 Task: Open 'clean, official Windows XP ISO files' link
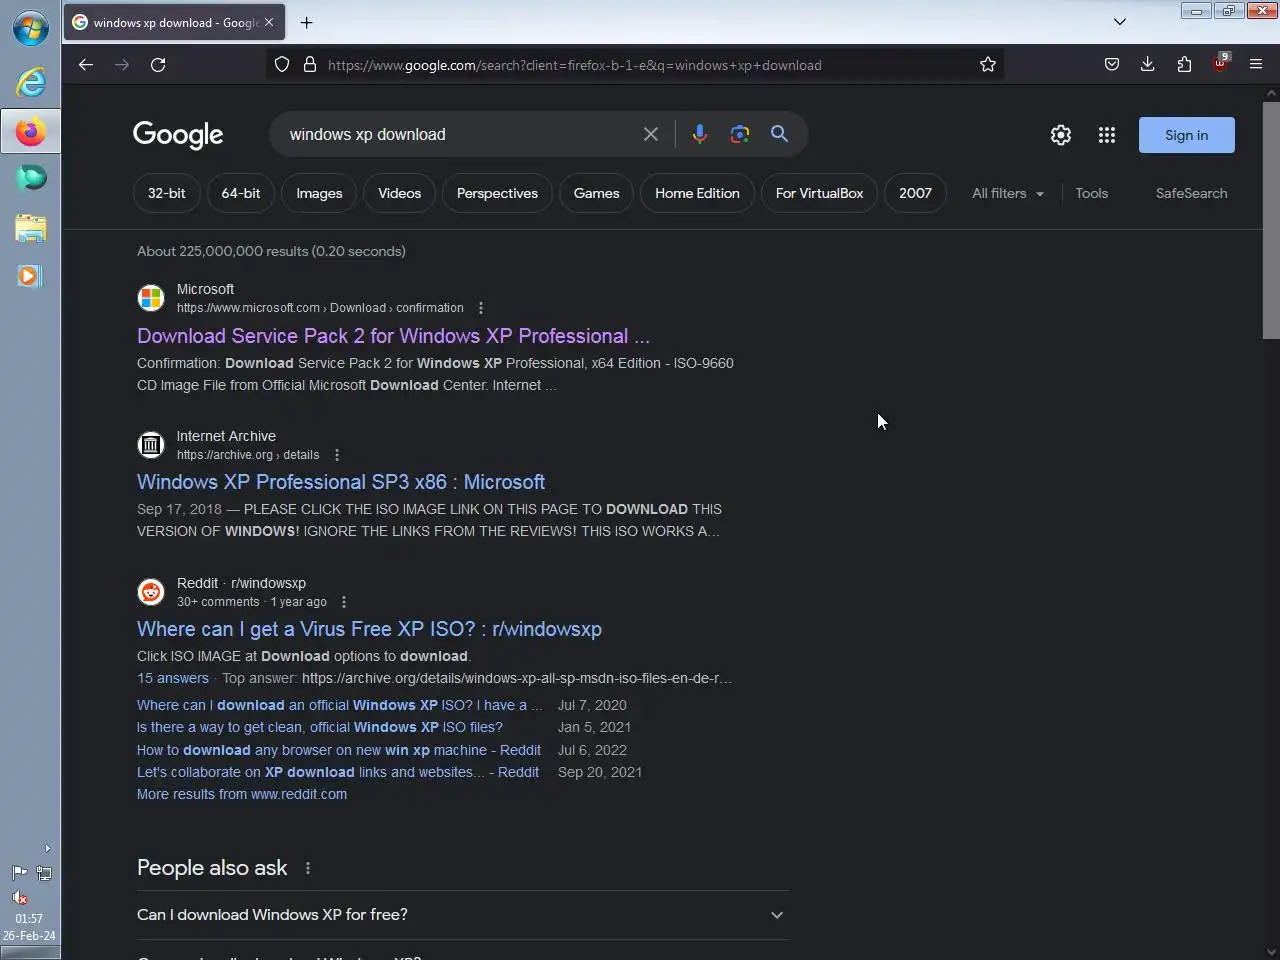320,727
